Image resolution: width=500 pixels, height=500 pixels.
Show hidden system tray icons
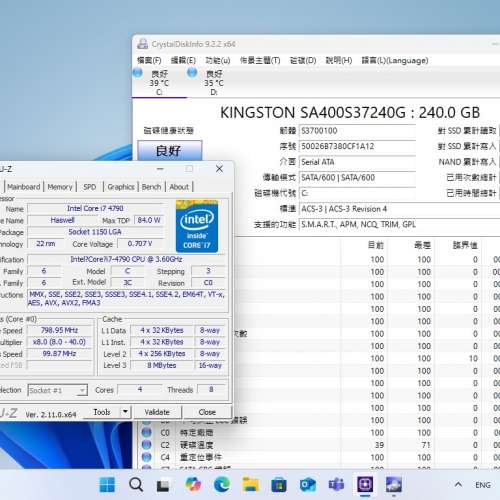[x=458, y=485]
